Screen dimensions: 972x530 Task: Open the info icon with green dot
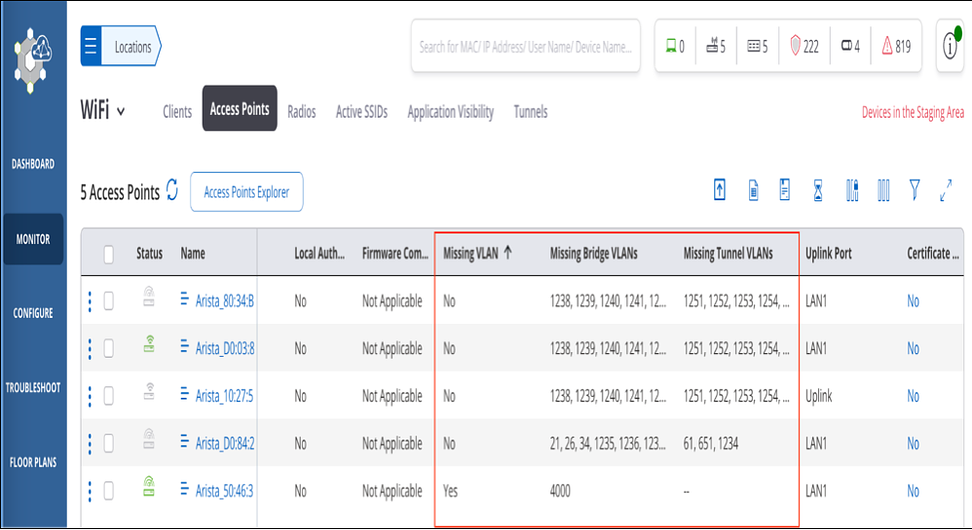(950, 46)
